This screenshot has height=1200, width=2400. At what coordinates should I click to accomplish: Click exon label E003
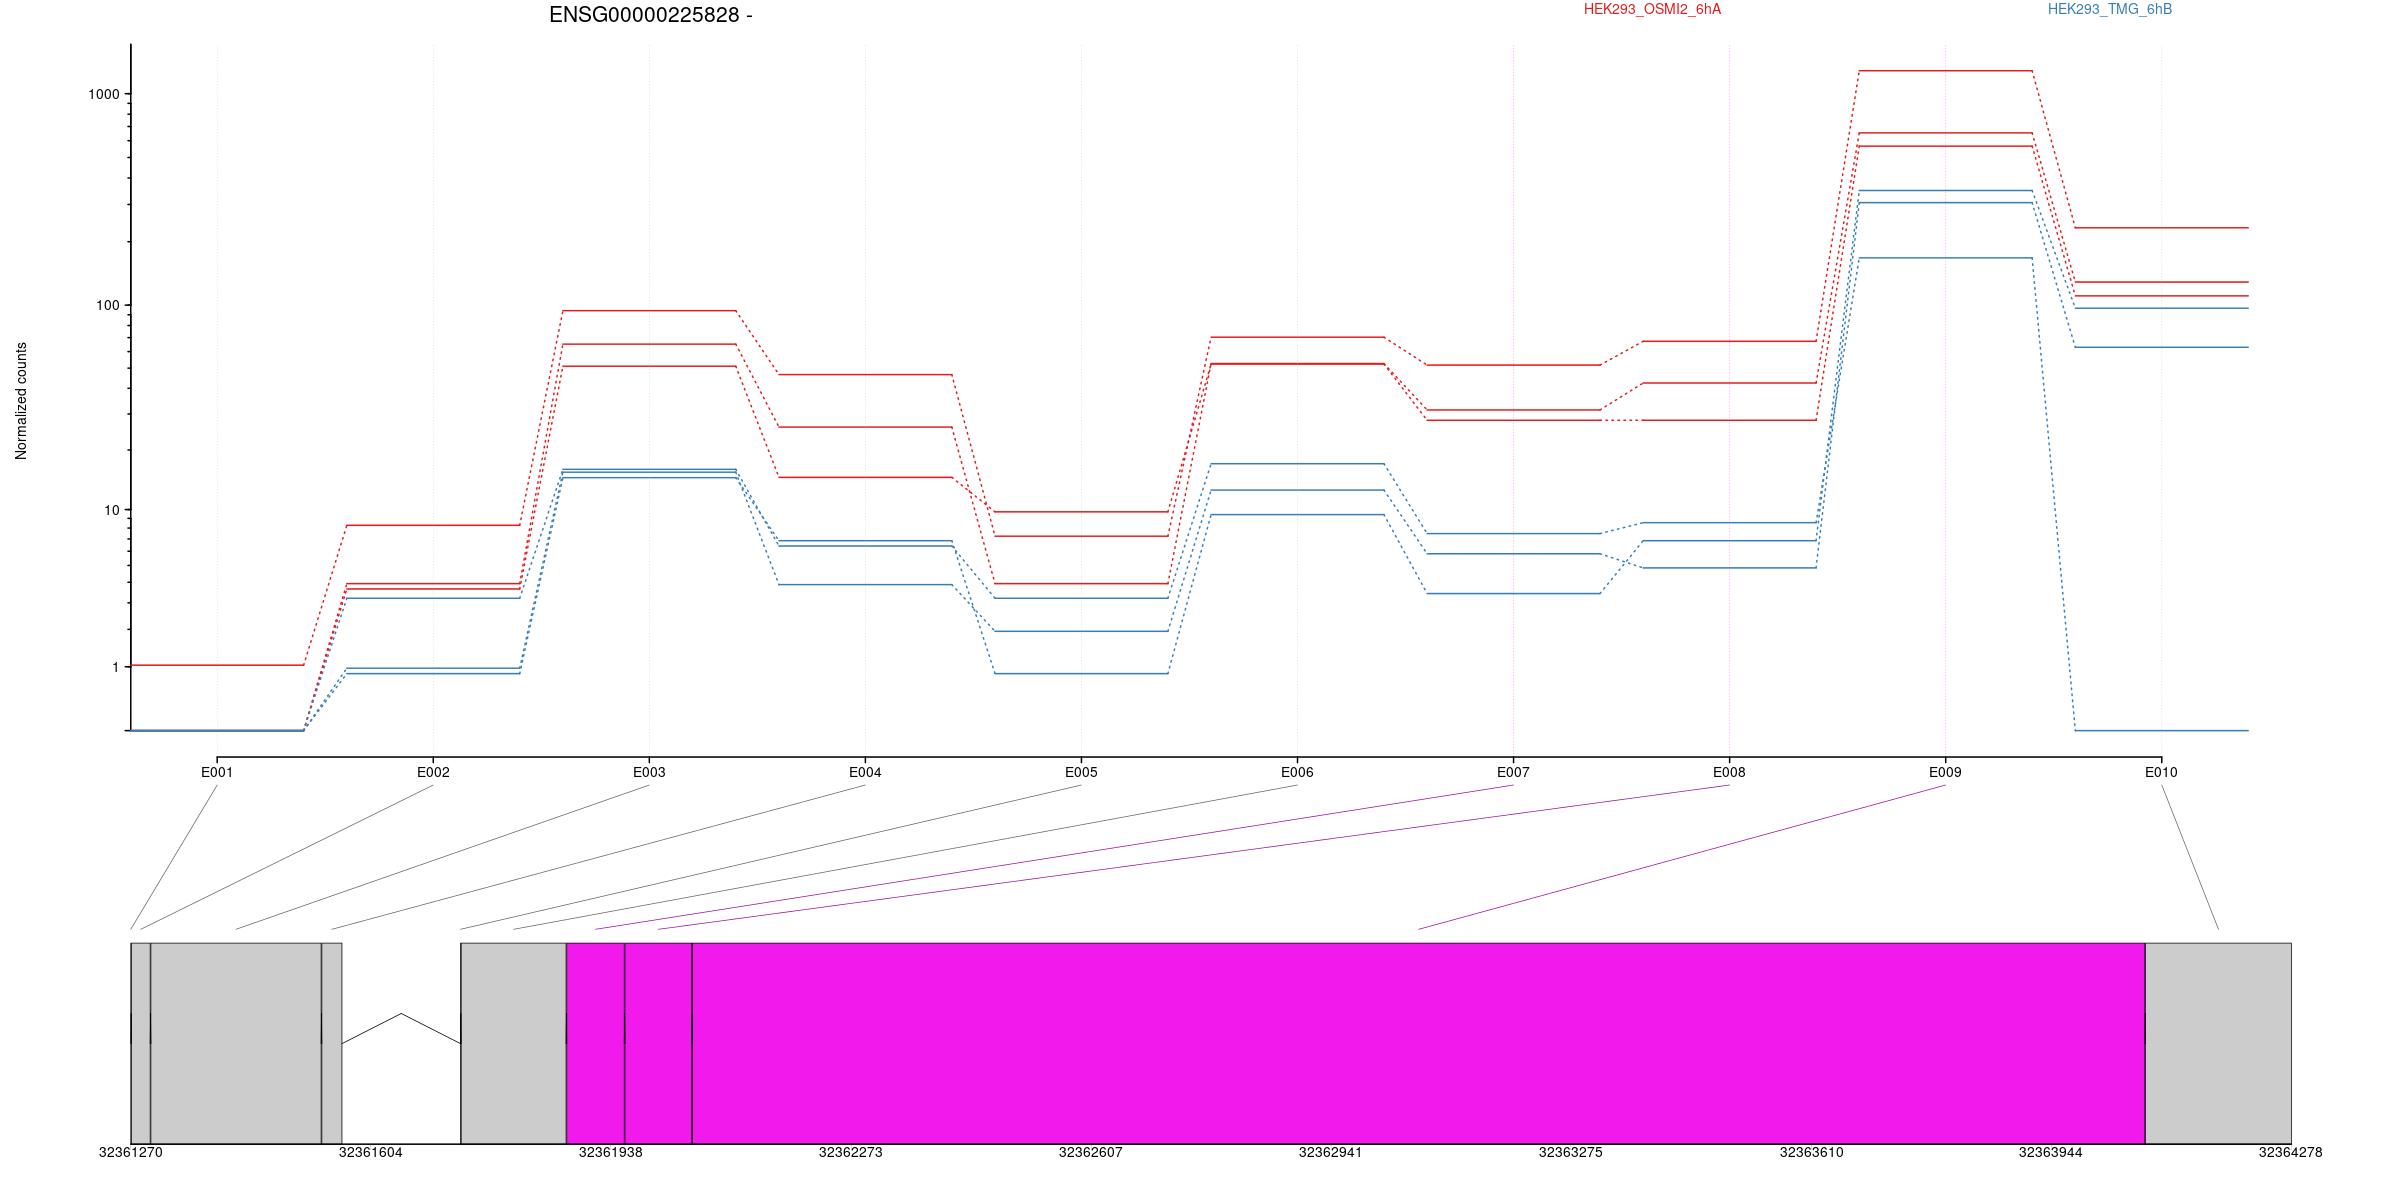649,772
